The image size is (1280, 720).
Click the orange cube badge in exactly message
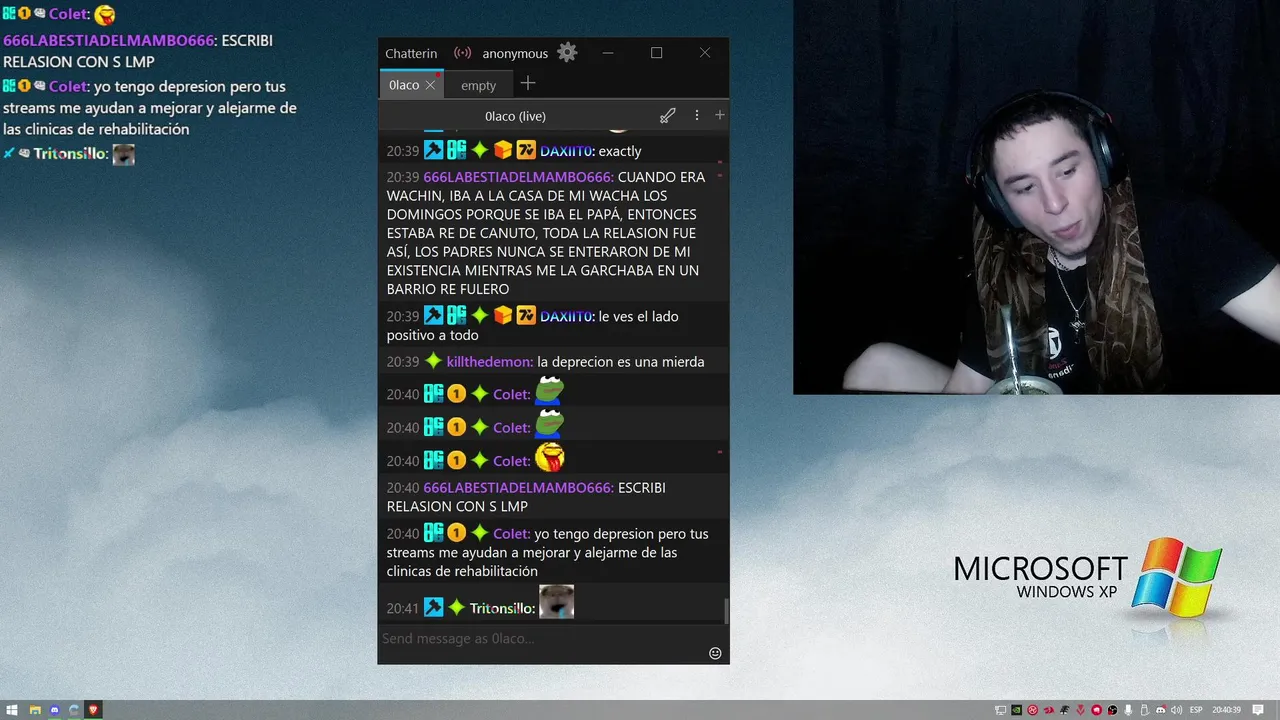coord(502,150)
